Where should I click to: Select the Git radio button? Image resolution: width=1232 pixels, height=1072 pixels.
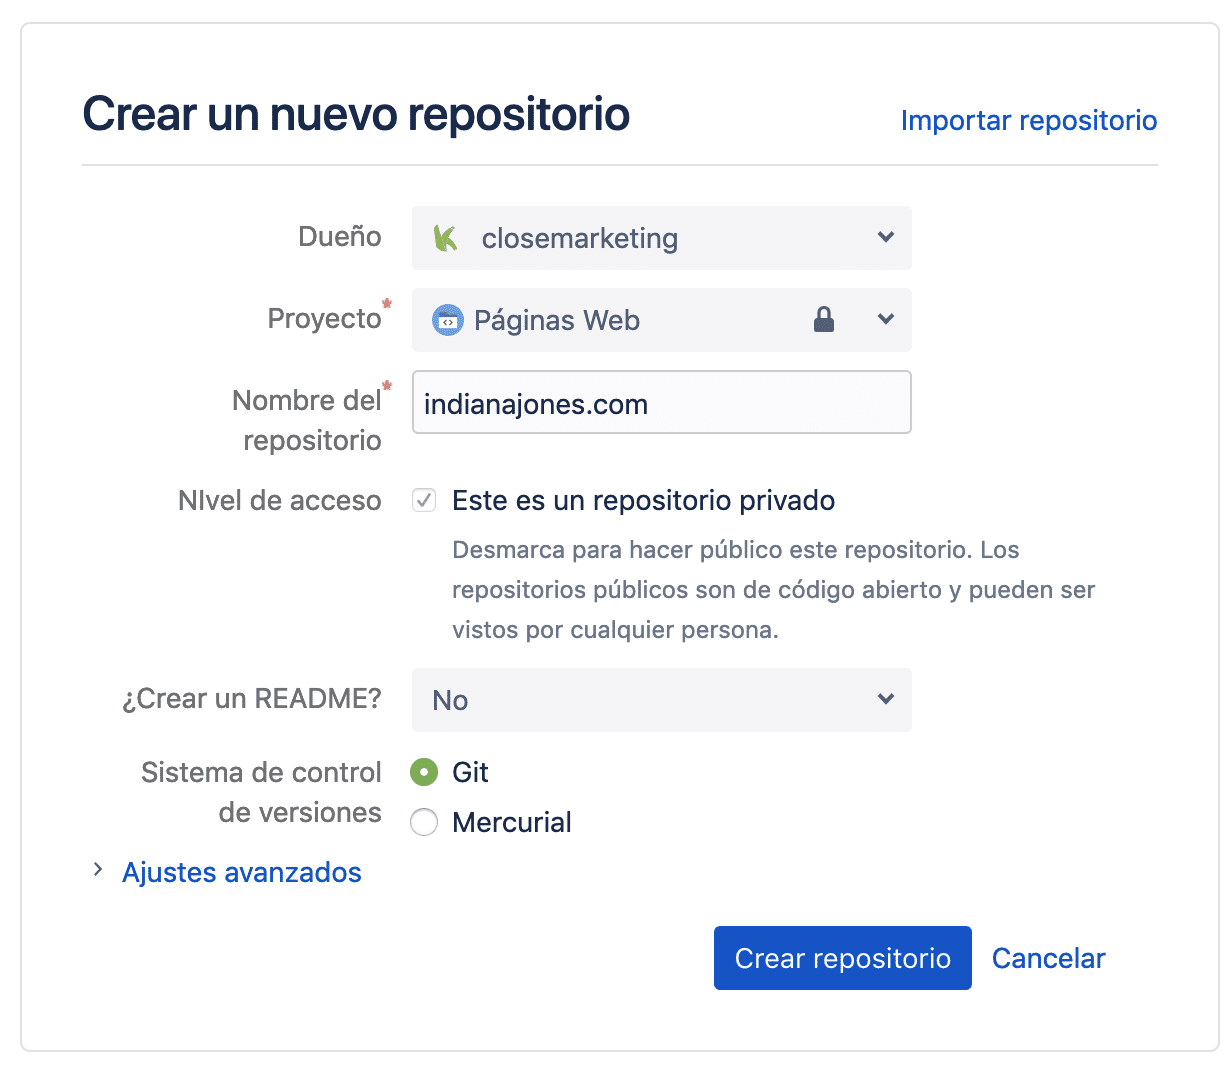pos(424,772)
